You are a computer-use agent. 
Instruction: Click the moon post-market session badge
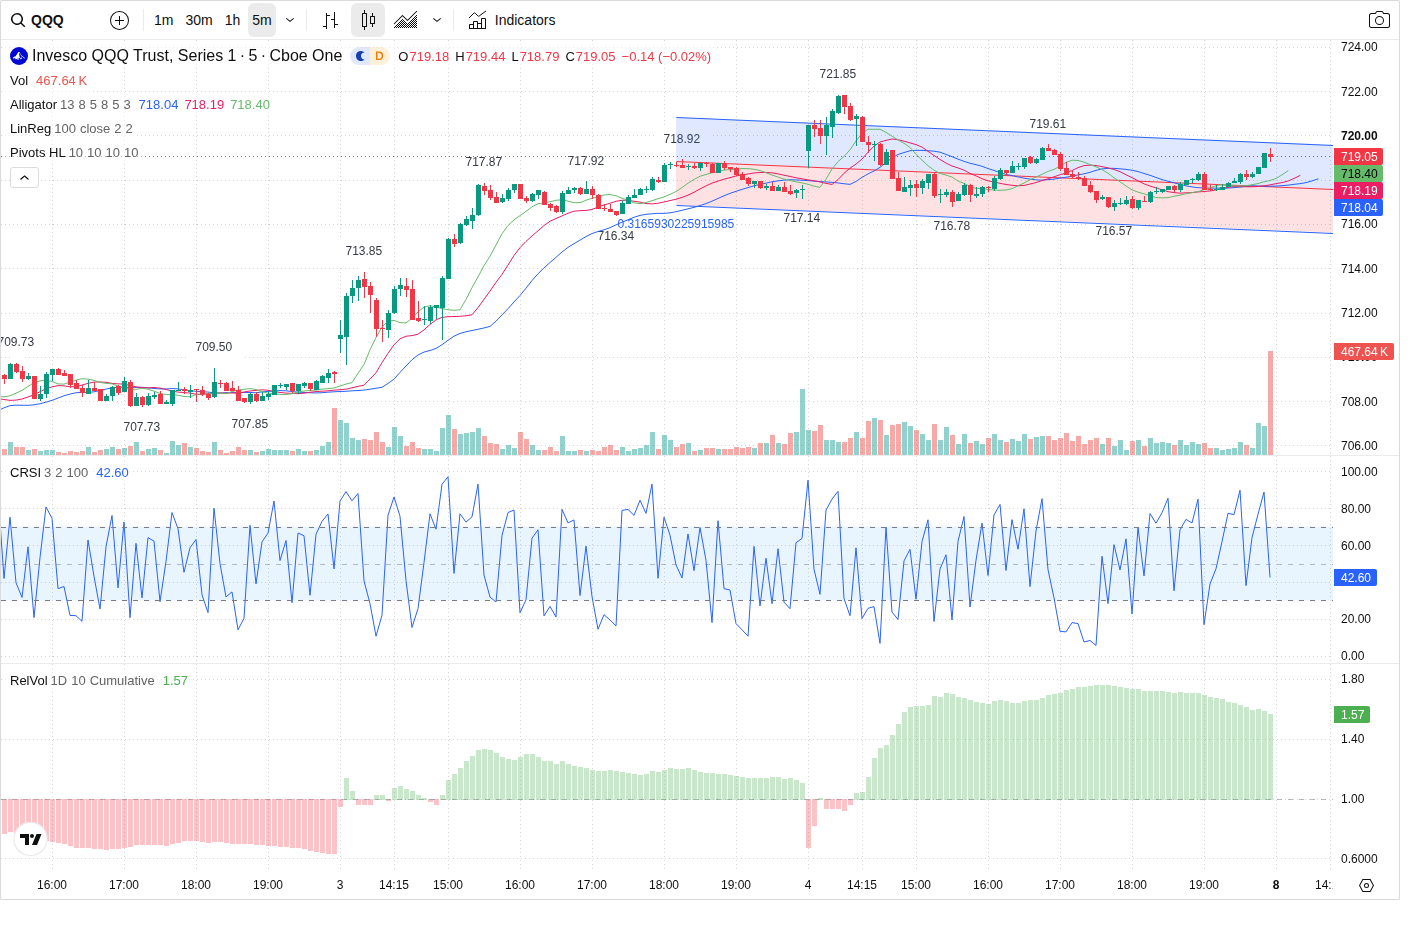click(361, 56)
